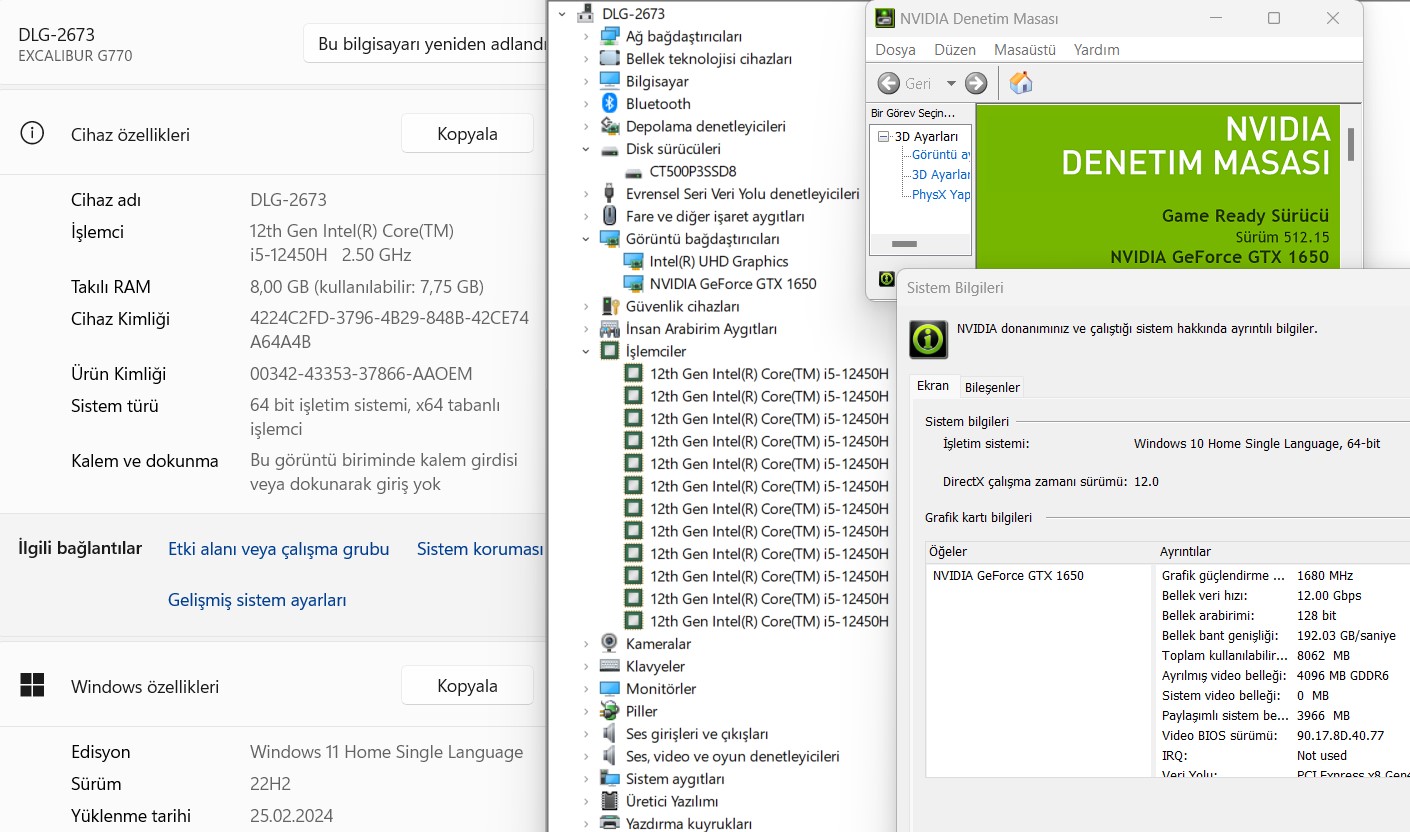The image size is (1410, 832).
Task: Click the Klavyeler keyboard icon
Action: click(609, 666)
